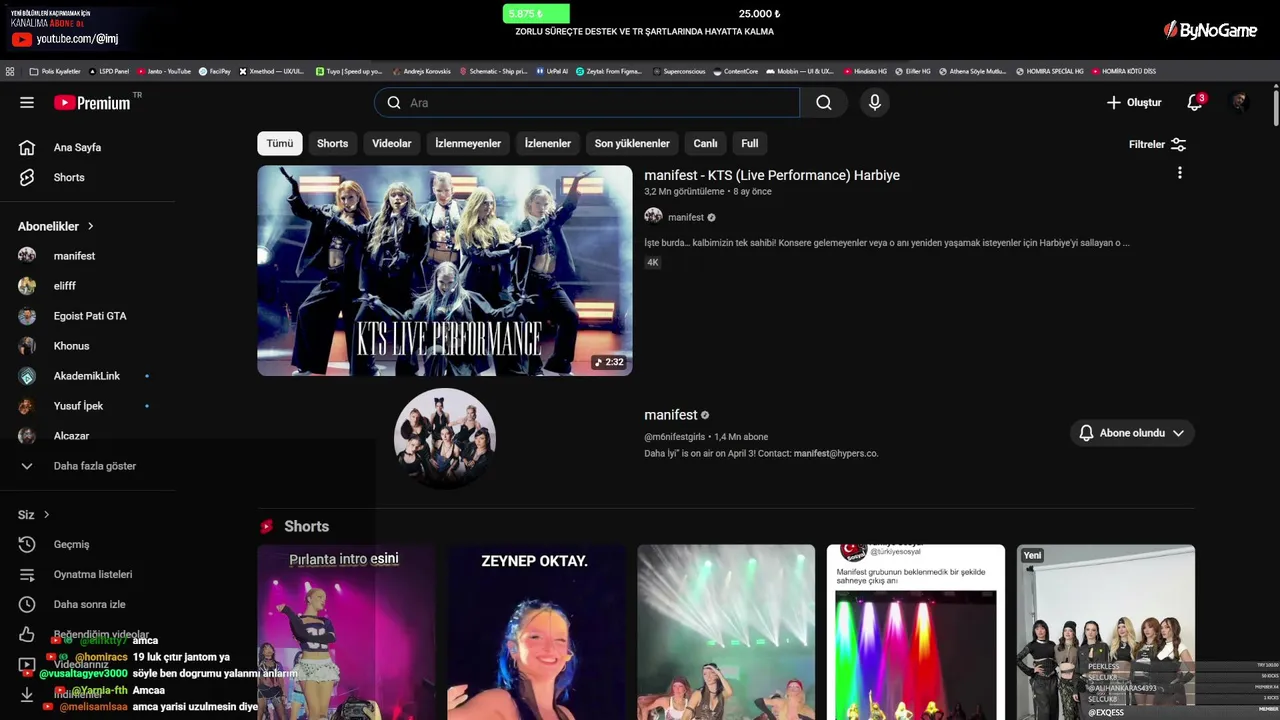
Task: Open the Oluştur create button
Action: point(1134,103)
